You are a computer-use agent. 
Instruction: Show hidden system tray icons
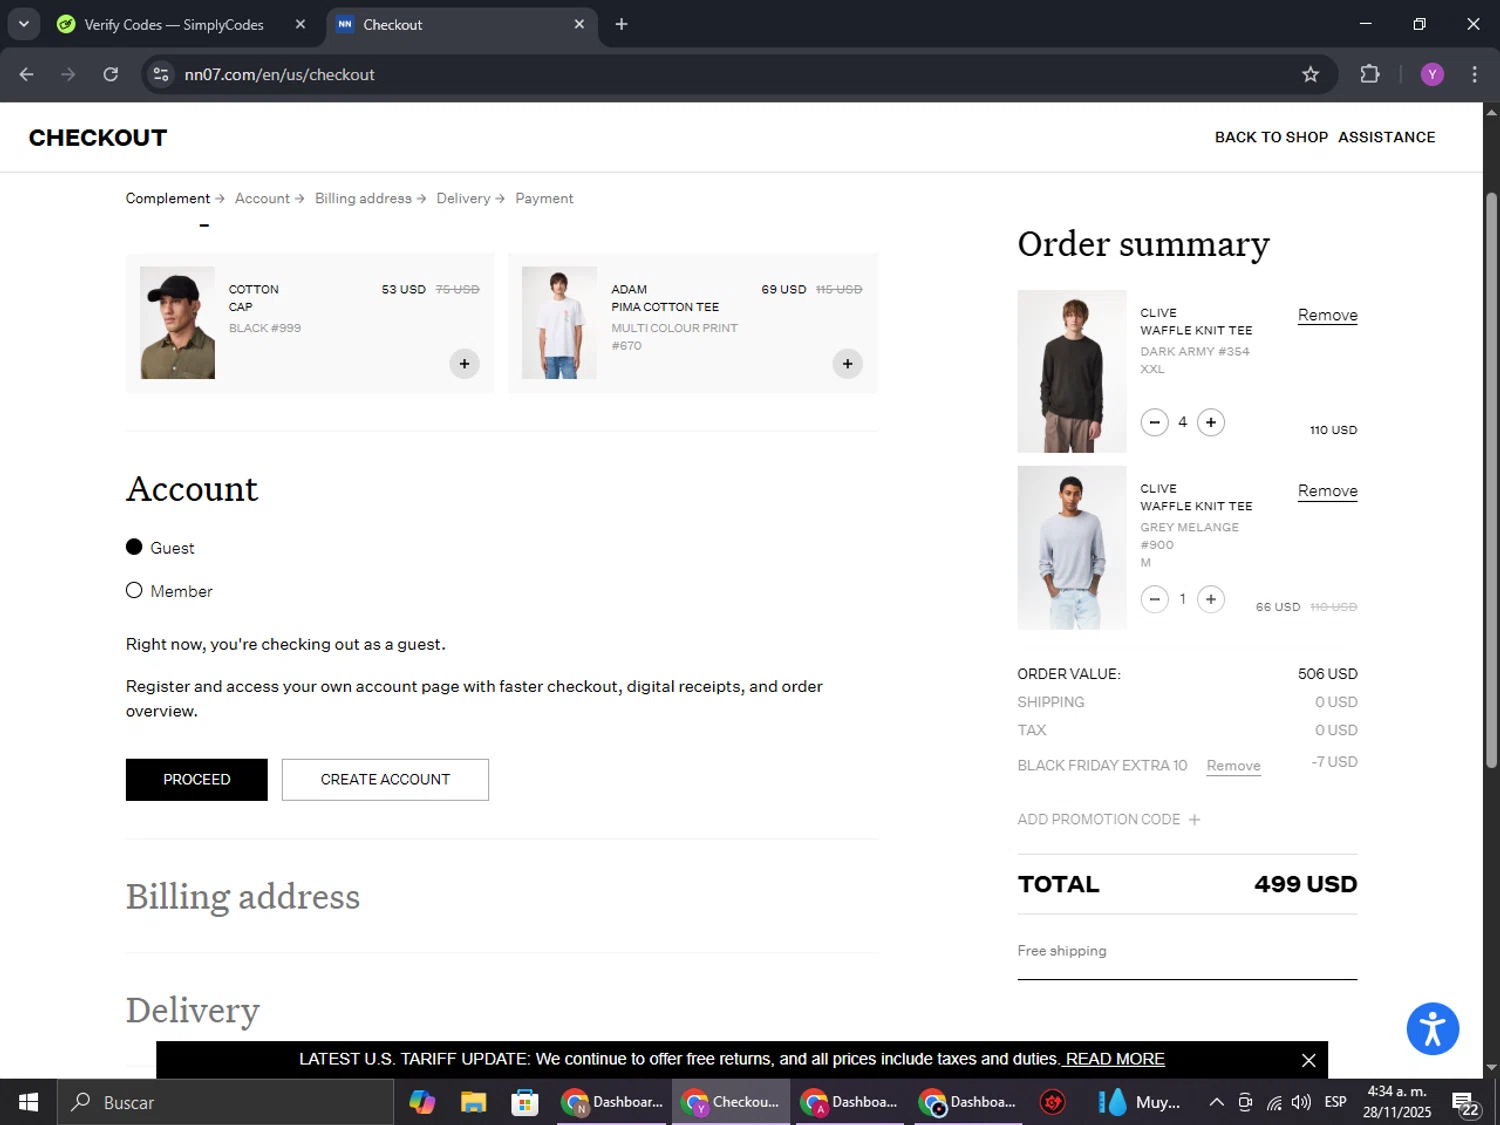point(1216,1102)
